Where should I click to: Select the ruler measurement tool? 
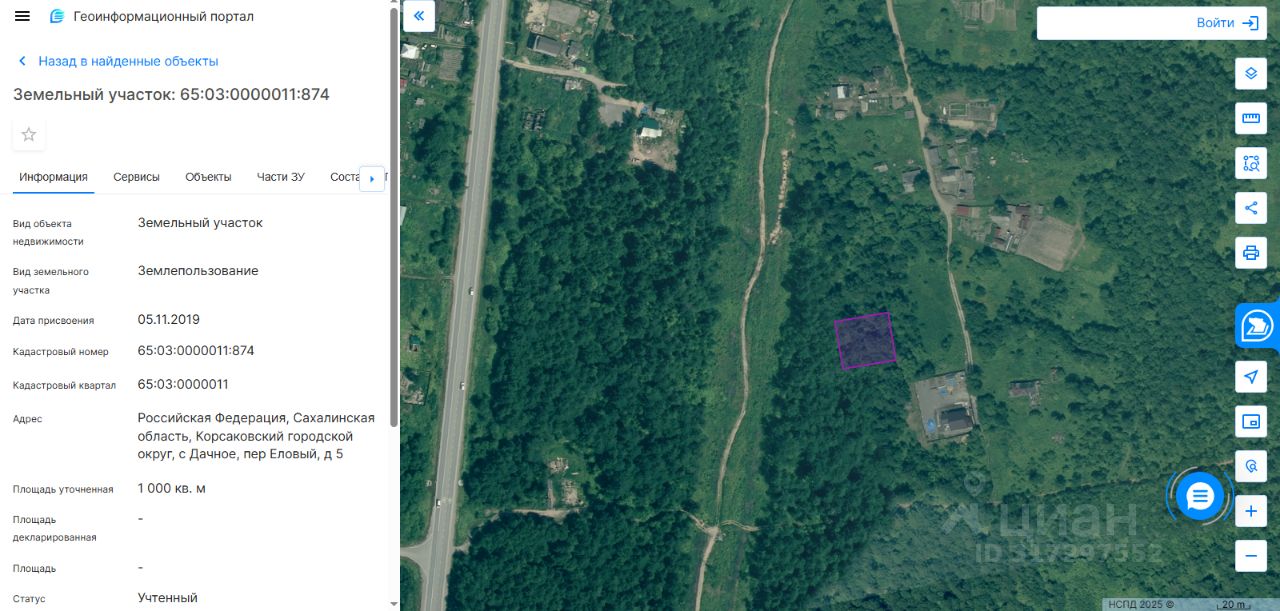[x=1250, y=118]
